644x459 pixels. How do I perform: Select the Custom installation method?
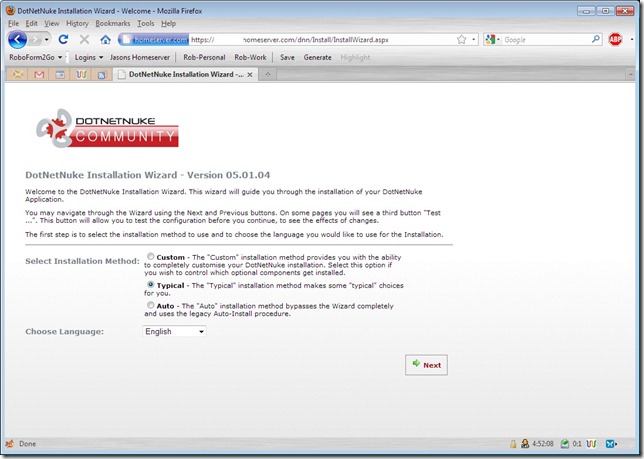coord(151,256)
